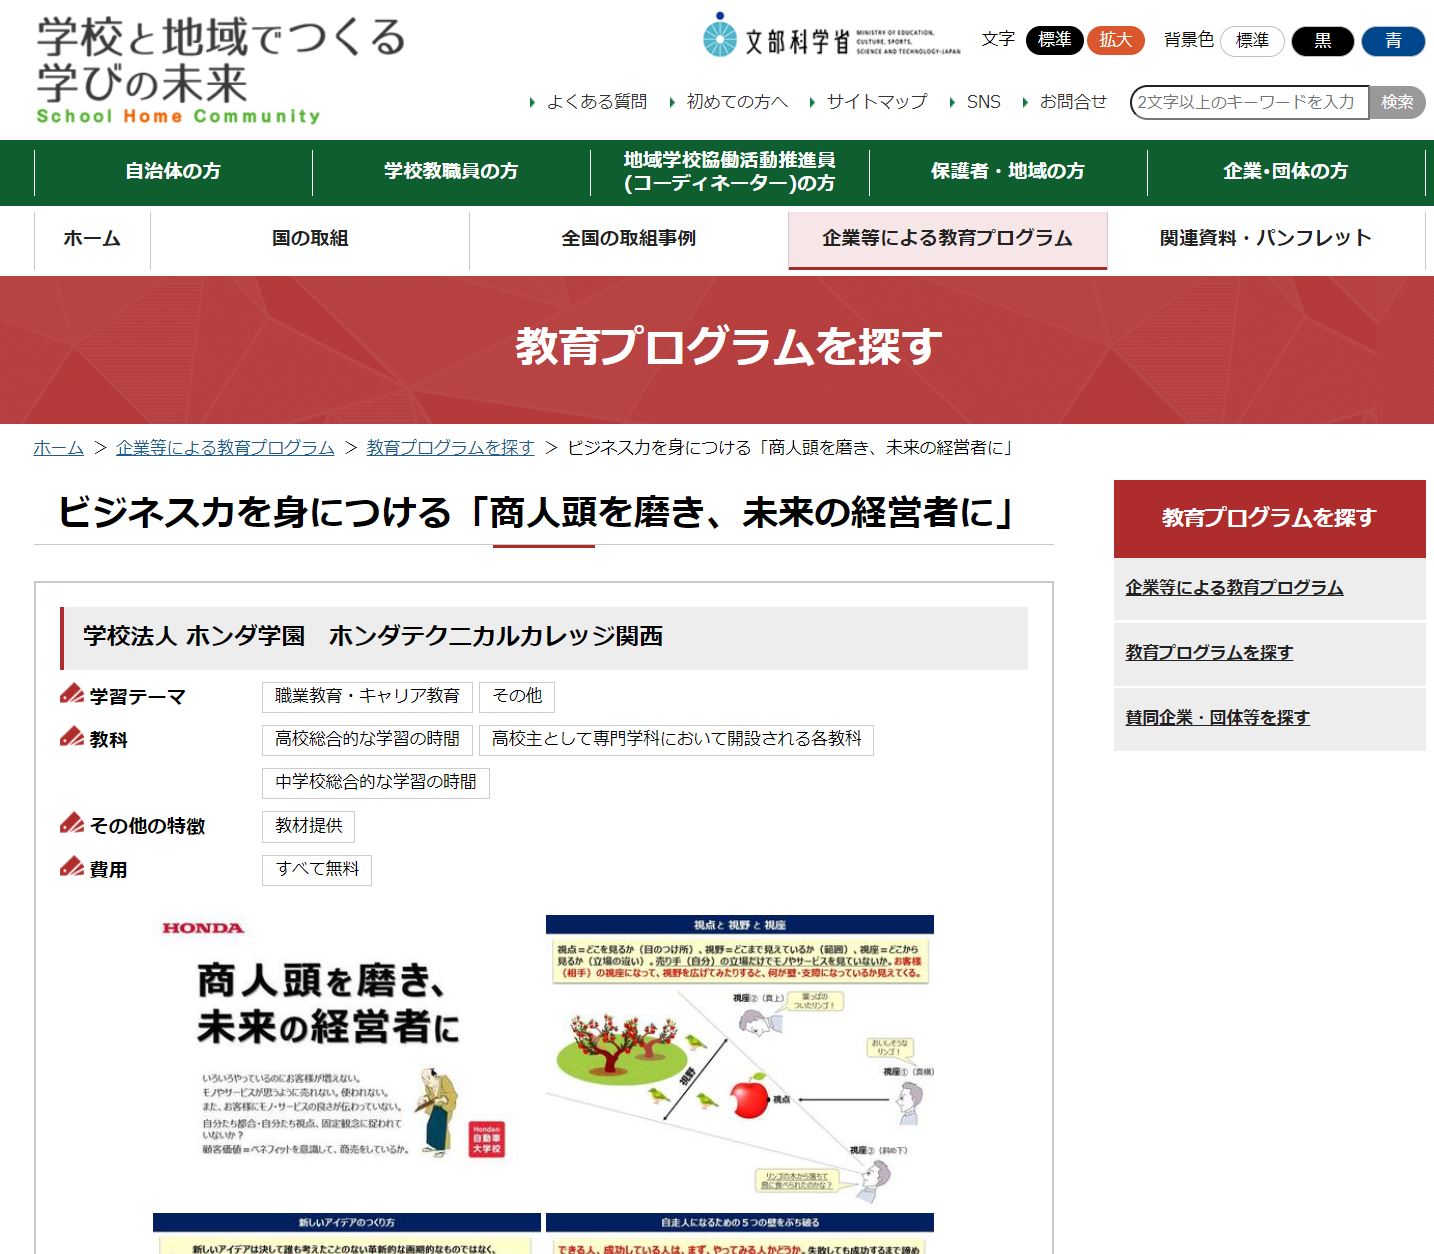Click the HONDA logo in the program flyer
1434x1254 pixels.
pyautogui.click(x=203, y=928)
